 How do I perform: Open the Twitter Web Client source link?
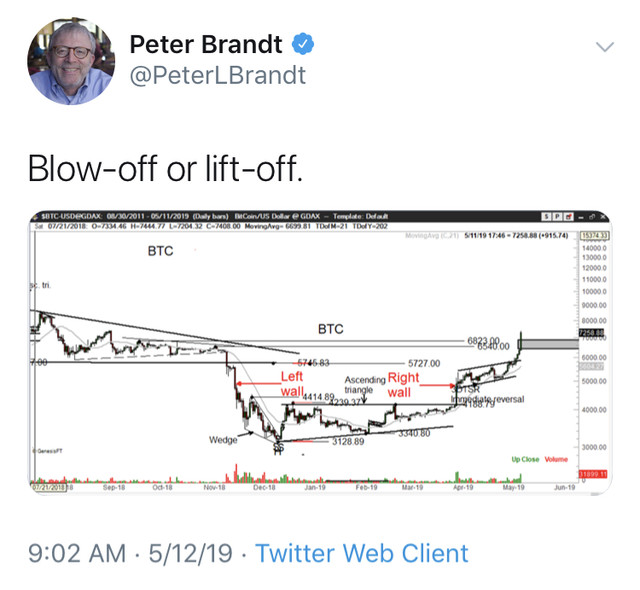click(362, 553)
